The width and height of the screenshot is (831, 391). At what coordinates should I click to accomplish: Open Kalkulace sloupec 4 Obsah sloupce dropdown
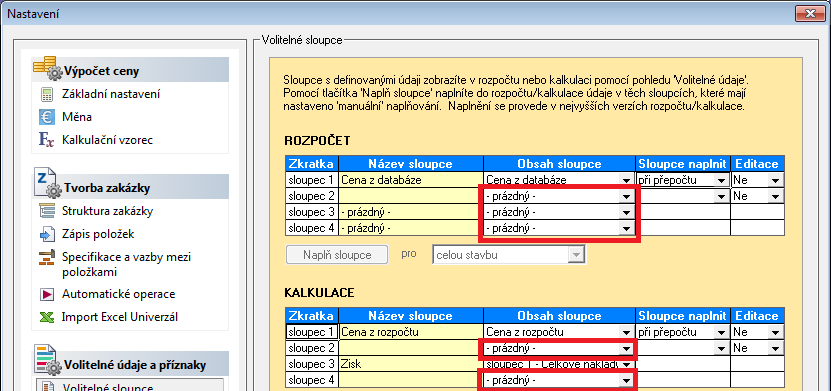click(x=627, y=380)
